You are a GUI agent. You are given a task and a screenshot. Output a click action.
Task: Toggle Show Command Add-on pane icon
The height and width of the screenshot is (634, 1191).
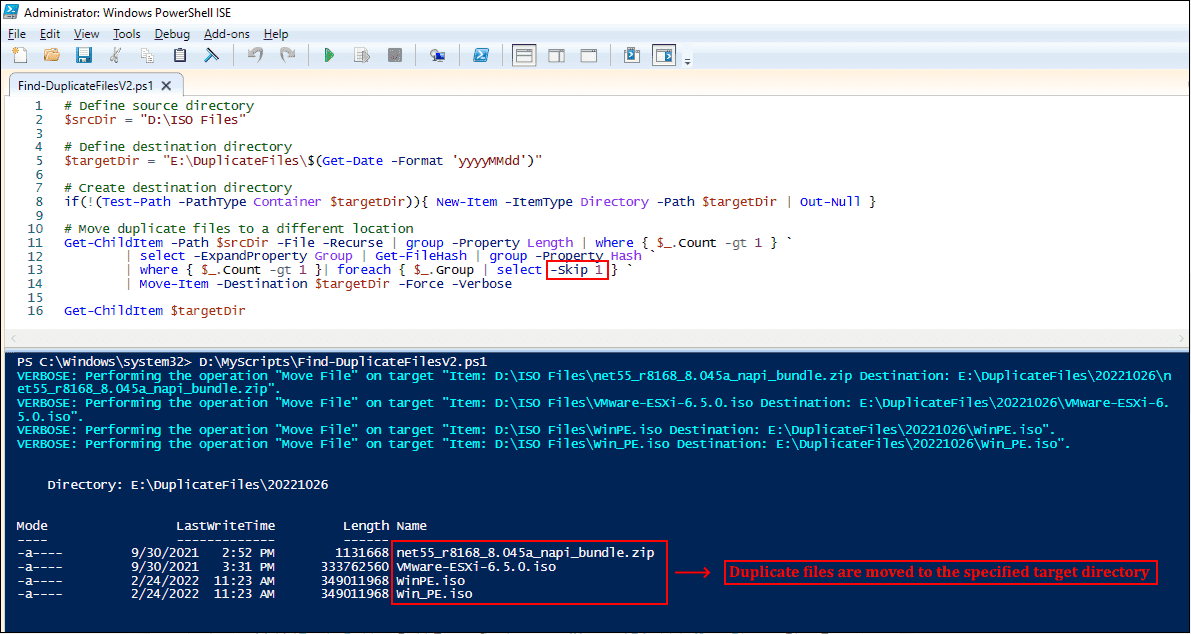tap(664, 55)
